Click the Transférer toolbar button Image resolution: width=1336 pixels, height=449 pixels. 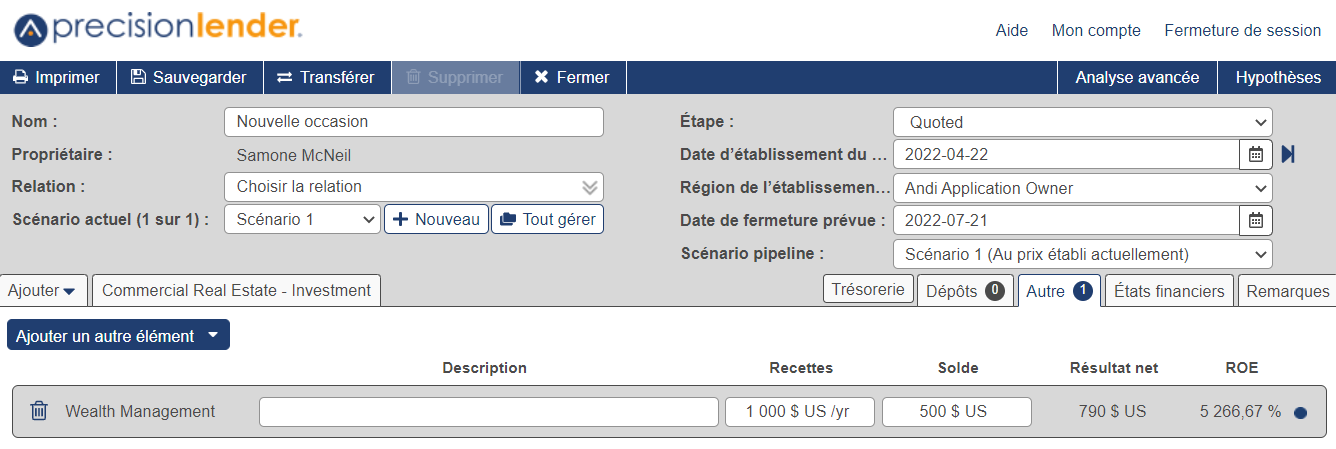click(326, 77)
